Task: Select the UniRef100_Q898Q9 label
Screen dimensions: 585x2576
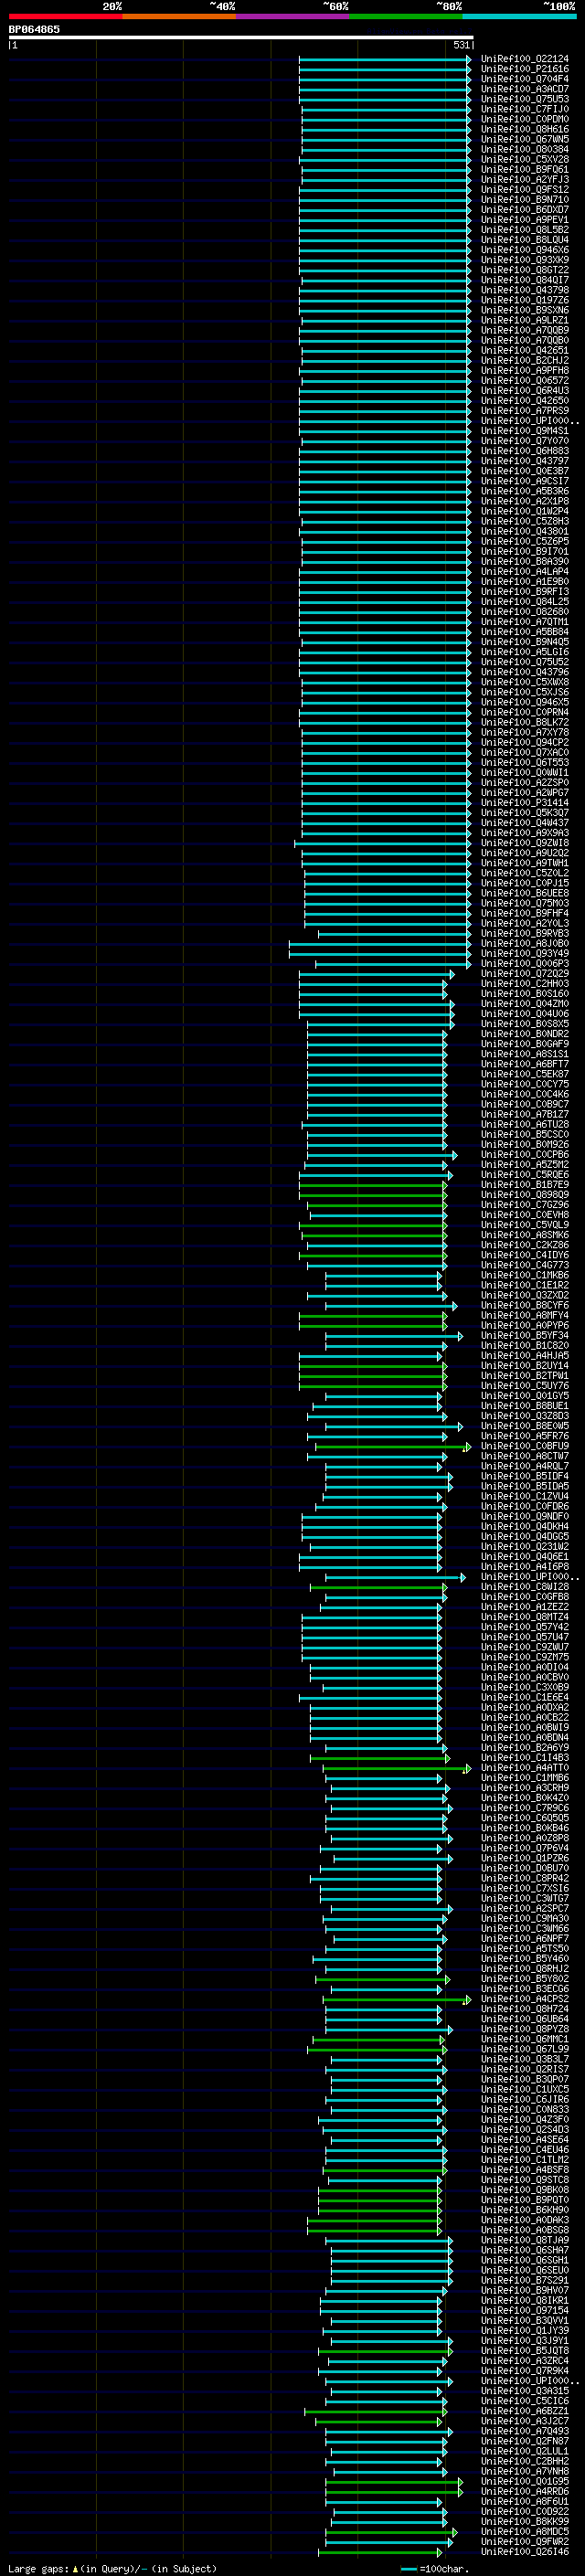Action: coord(524,1194)
